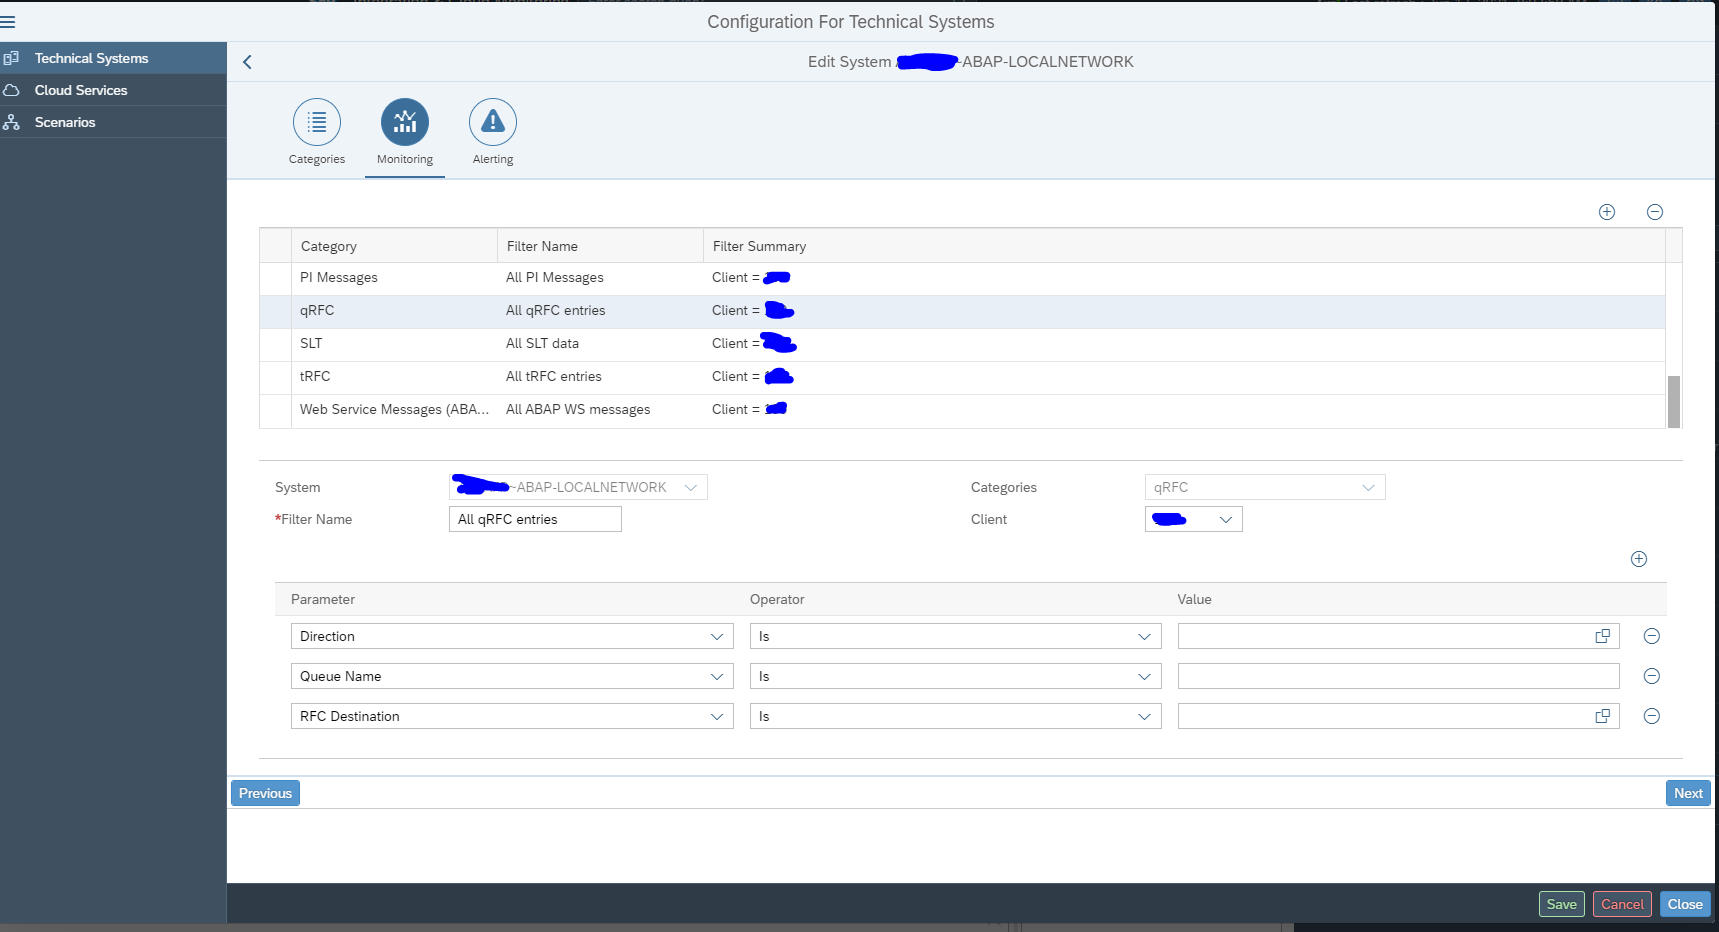Select Cloud Services in the sidebar
This screenshot has width=1719, height=932.
(x=113, y=90)
